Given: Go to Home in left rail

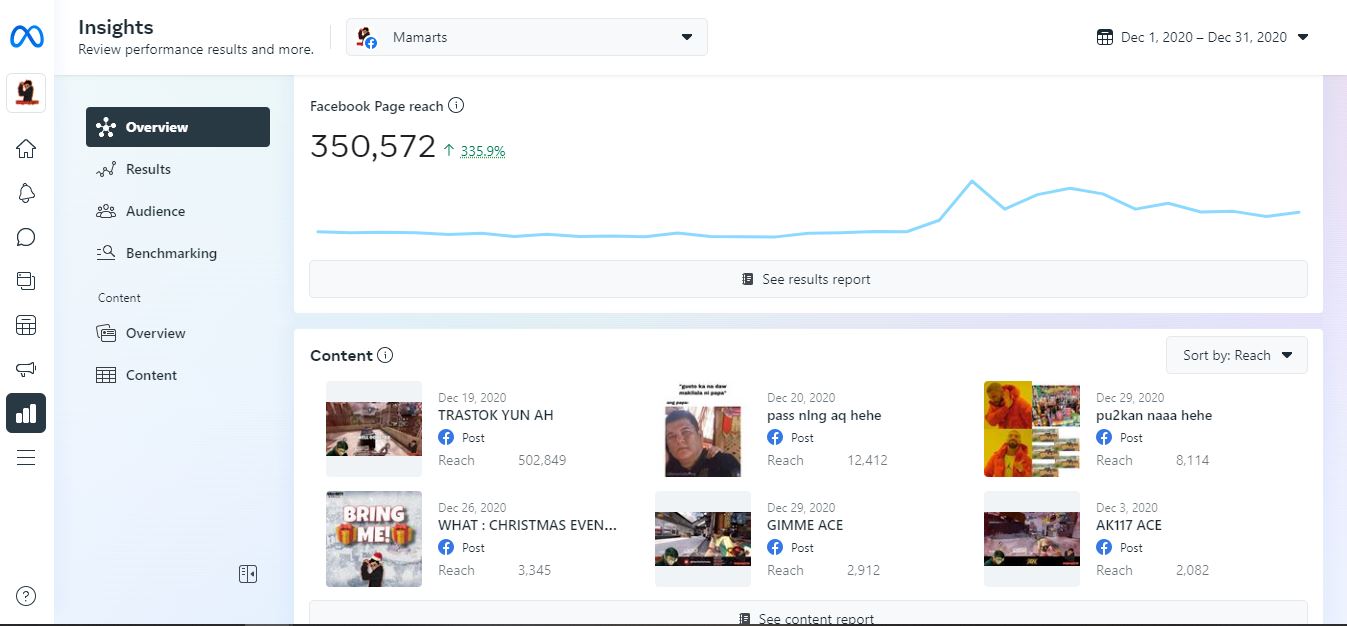Looking at the screenshot, I should click(26, 149).
